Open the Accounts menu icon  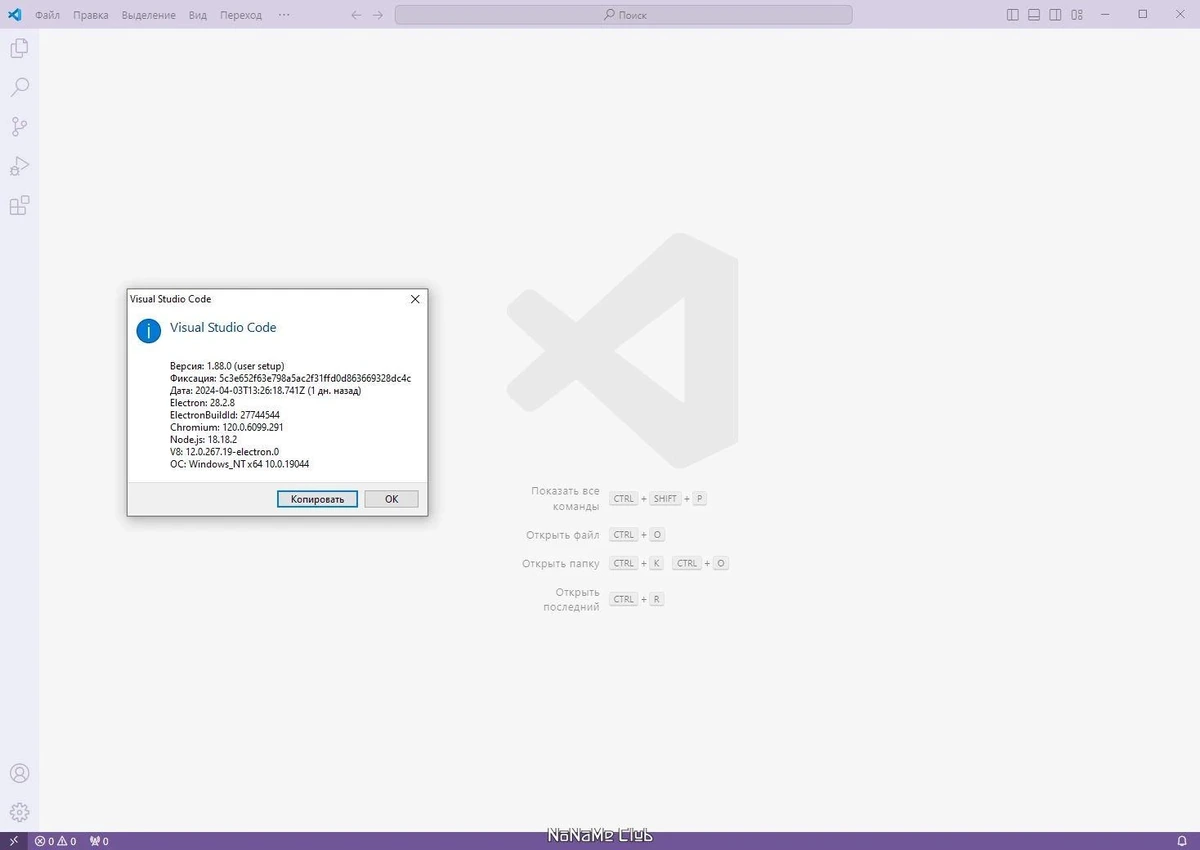point(19,773)
